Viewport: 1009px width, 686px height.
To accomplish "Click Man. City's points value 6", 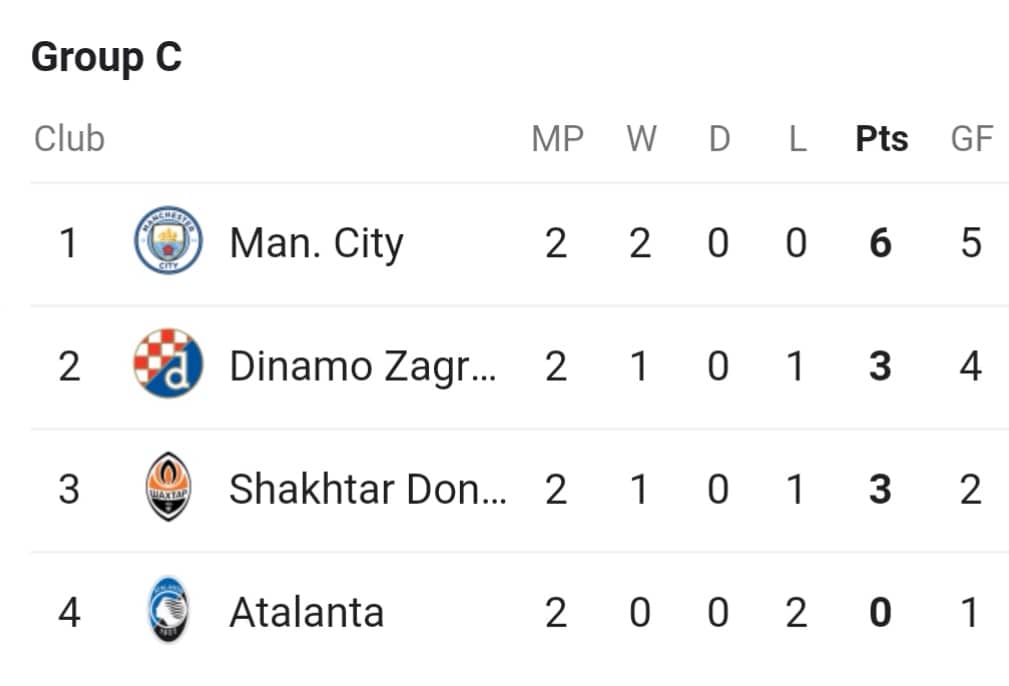I will coord(880,243).
